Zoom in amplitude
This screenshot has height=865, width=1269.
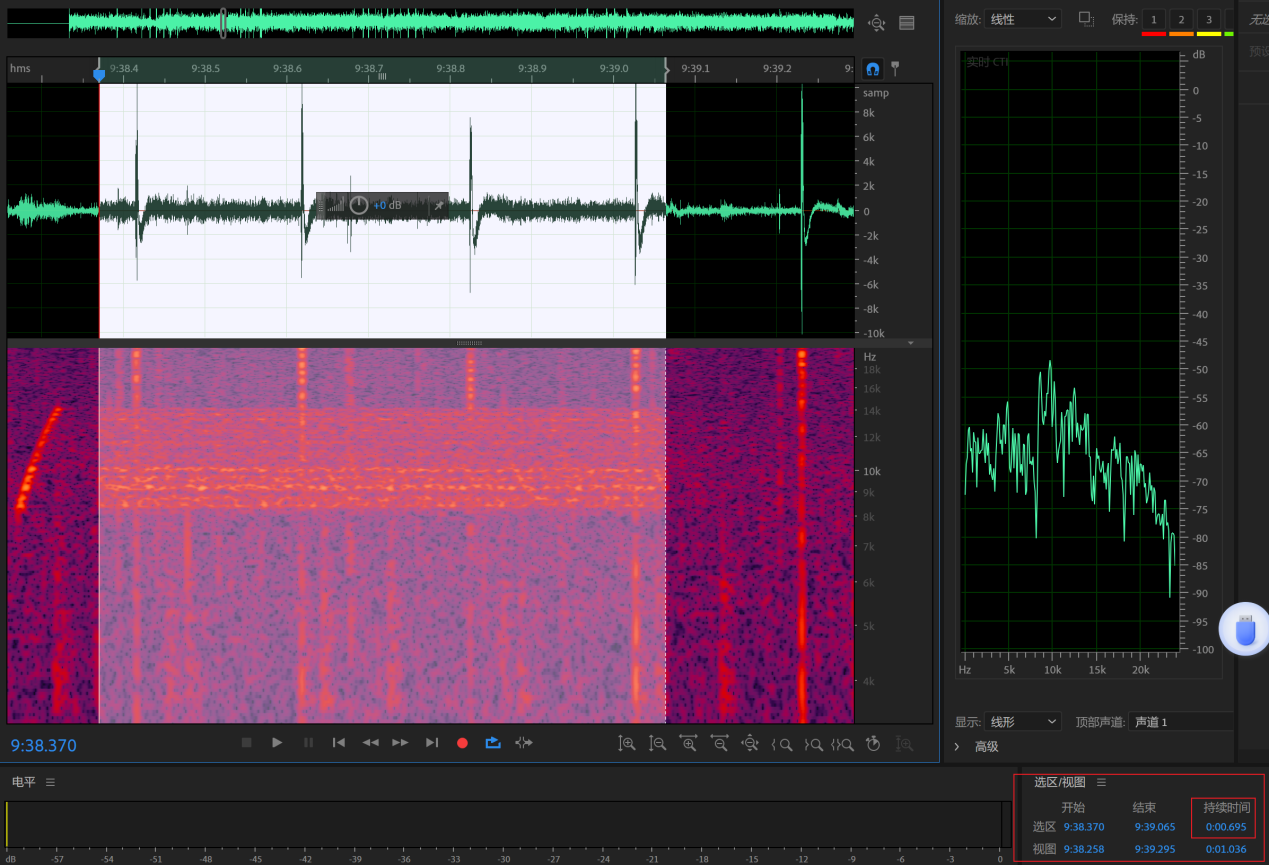pos(627,744)
